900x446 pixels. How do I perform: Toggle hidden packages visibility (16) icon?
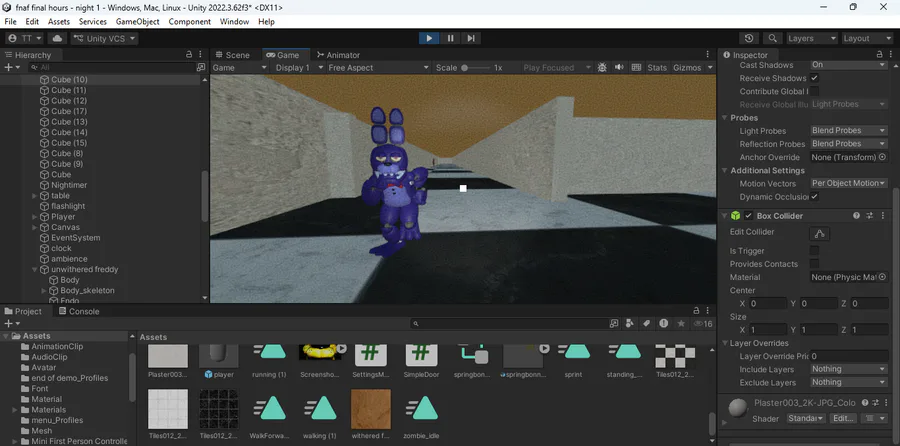[x=703, y=324]
